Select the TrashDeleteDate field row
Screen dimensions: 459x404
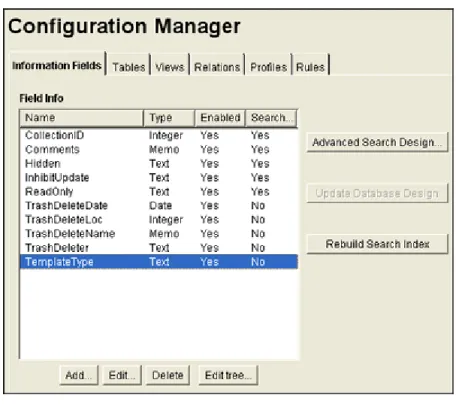(x=159, y=206)
